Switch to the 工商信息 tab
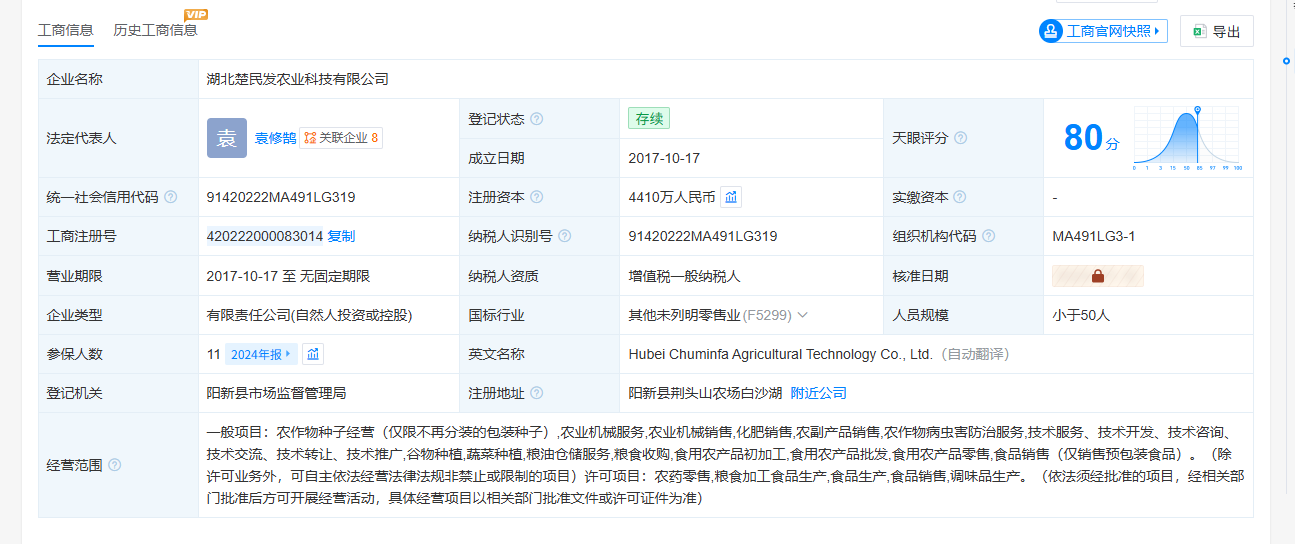This screenshot has width=1295, height=544. click(x=66, y=30)
